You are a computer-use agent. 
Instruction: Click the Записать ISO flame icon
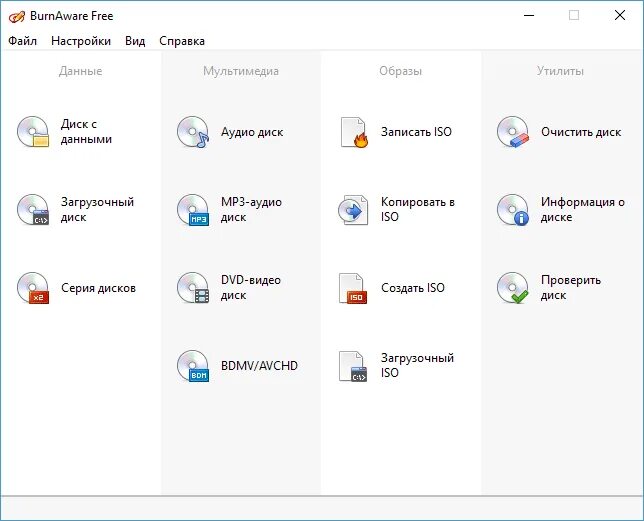pos(354,132)
